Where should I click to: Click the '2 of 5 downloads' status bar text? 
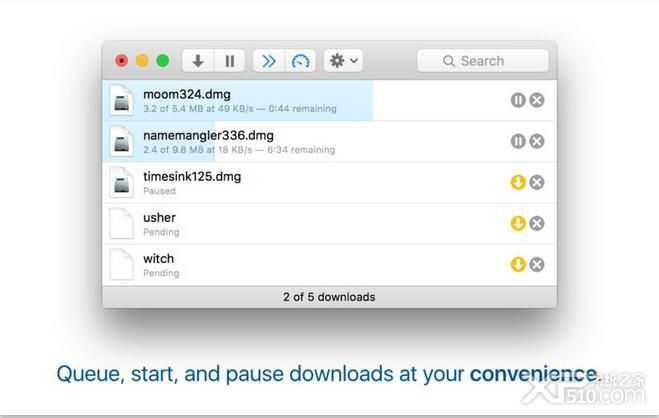point(329,297)
